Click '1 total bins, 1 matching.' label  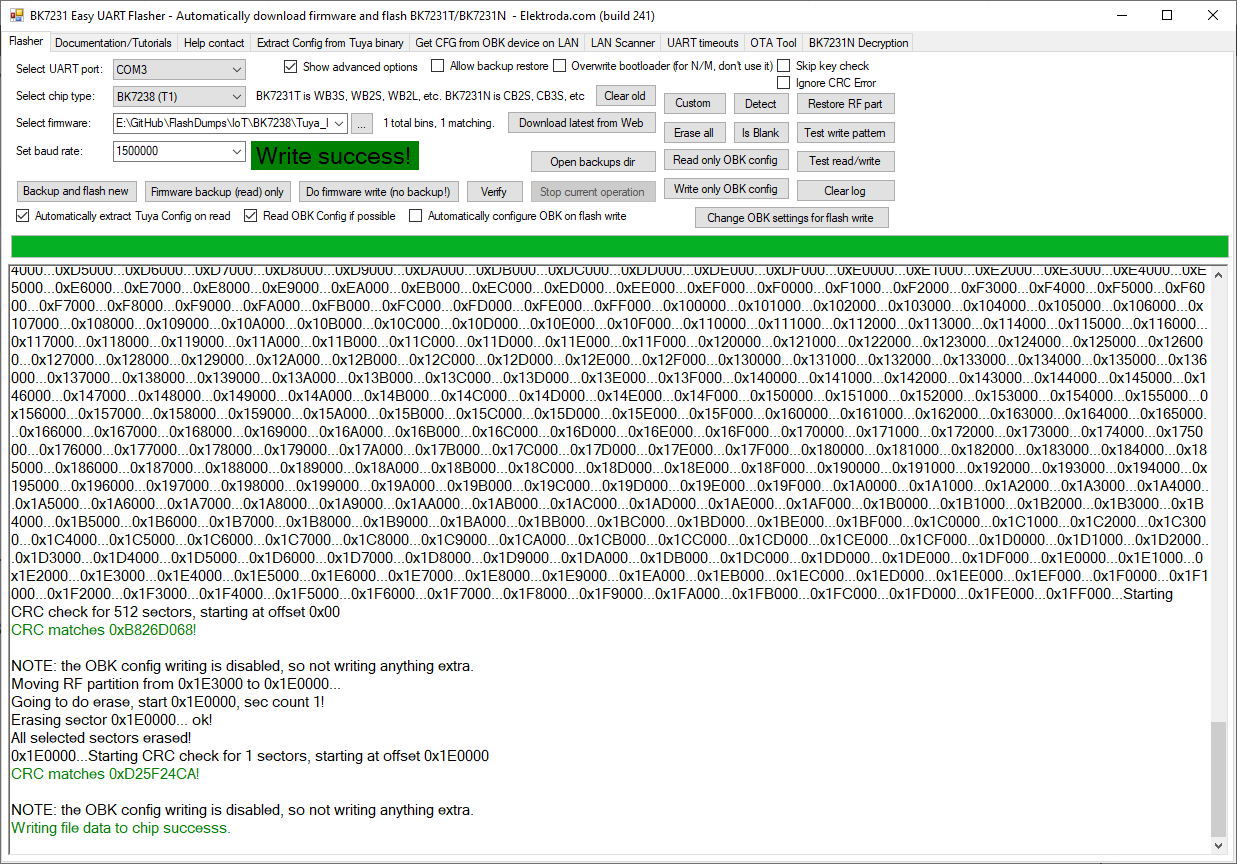pos(439,123)
